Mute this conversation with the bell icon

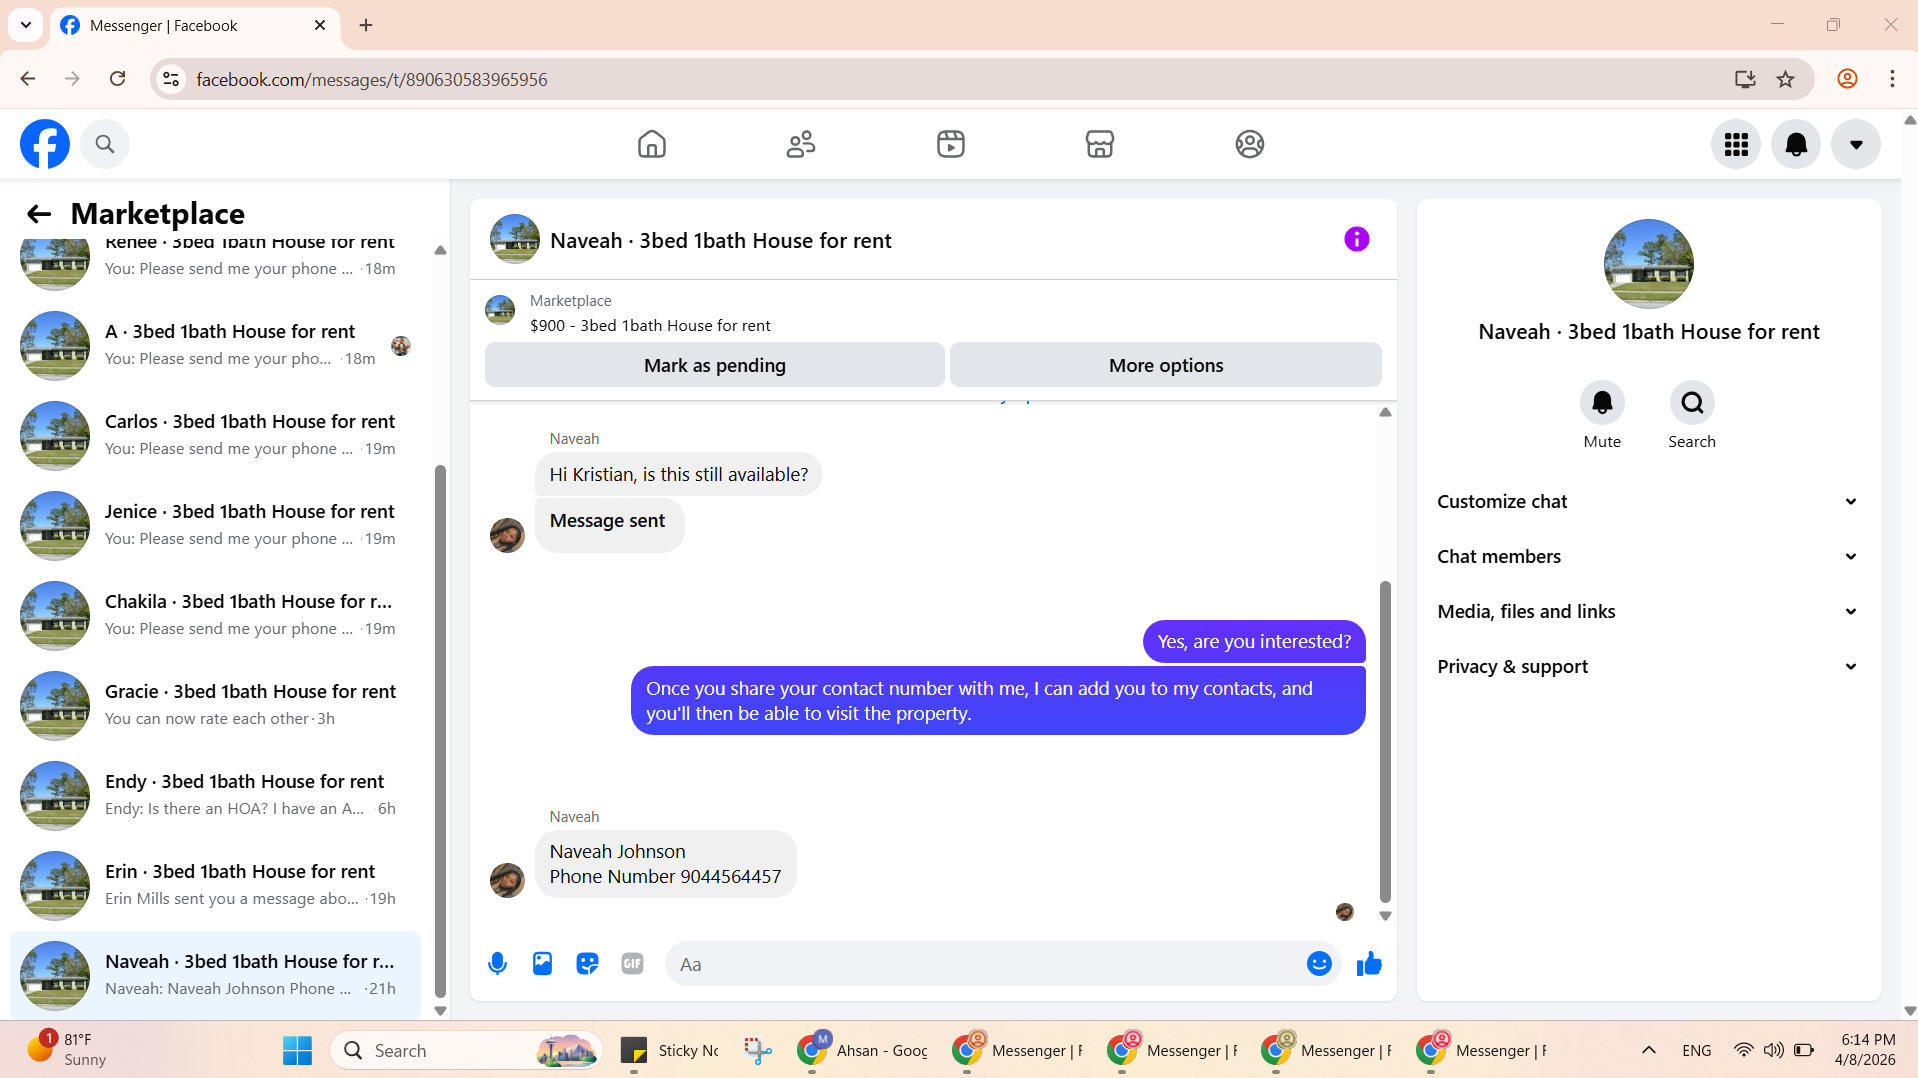(x=1602, y=403)
